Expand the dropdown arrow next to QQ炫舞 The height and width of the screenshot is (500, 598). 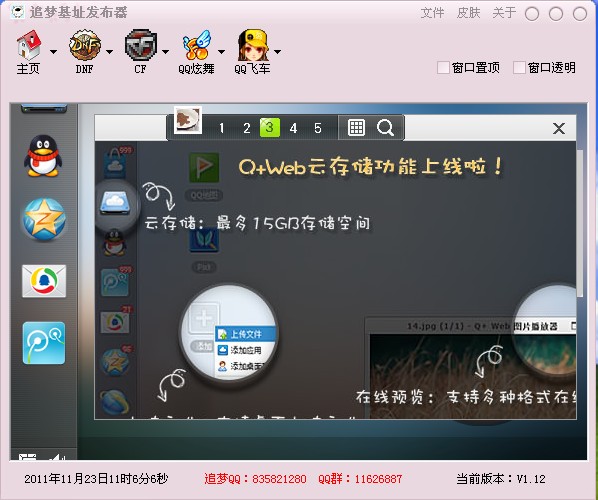[x=221, y=51]
